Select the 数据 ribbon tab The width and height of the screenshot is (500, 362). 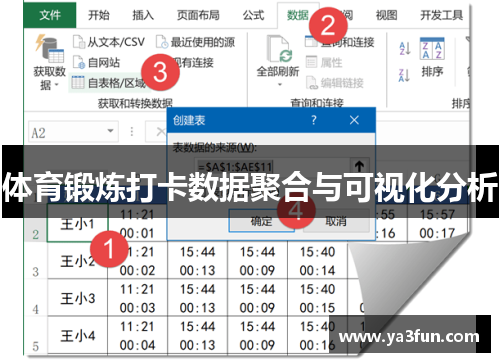point(298,15)
